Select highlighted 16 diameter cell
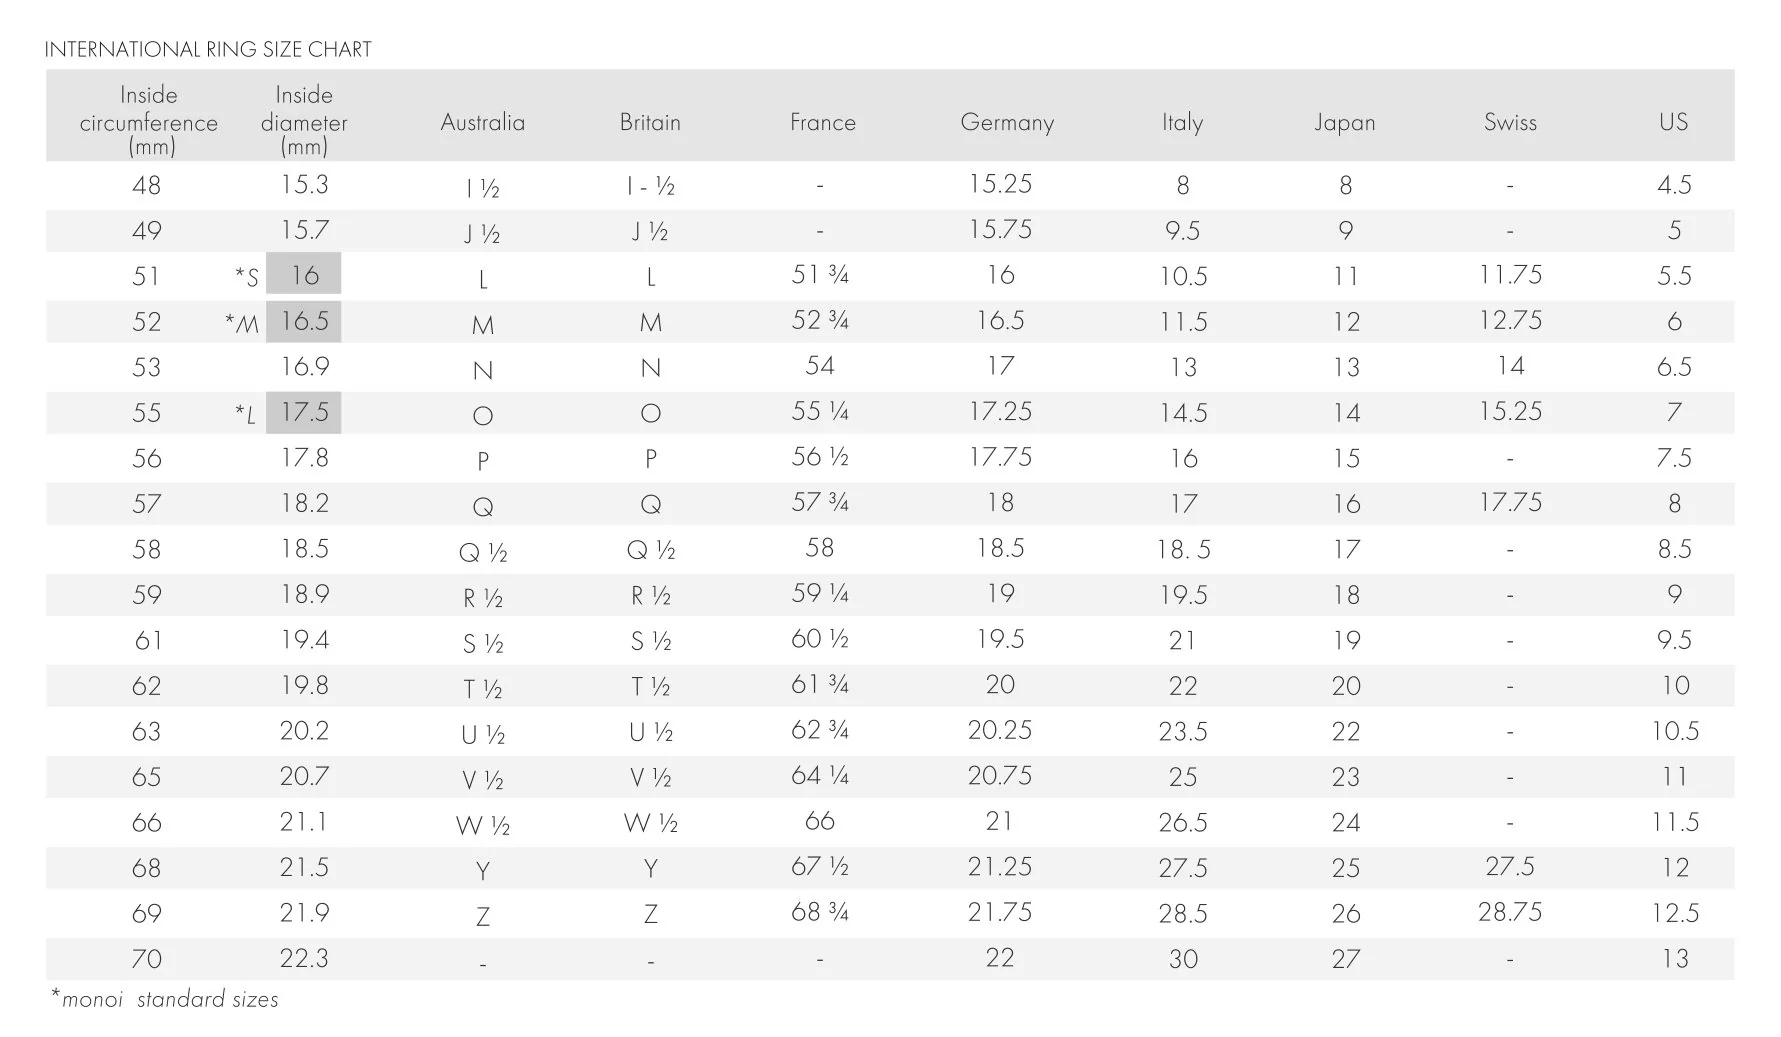Viewport: 1781px width, 1037px height. 304,275
